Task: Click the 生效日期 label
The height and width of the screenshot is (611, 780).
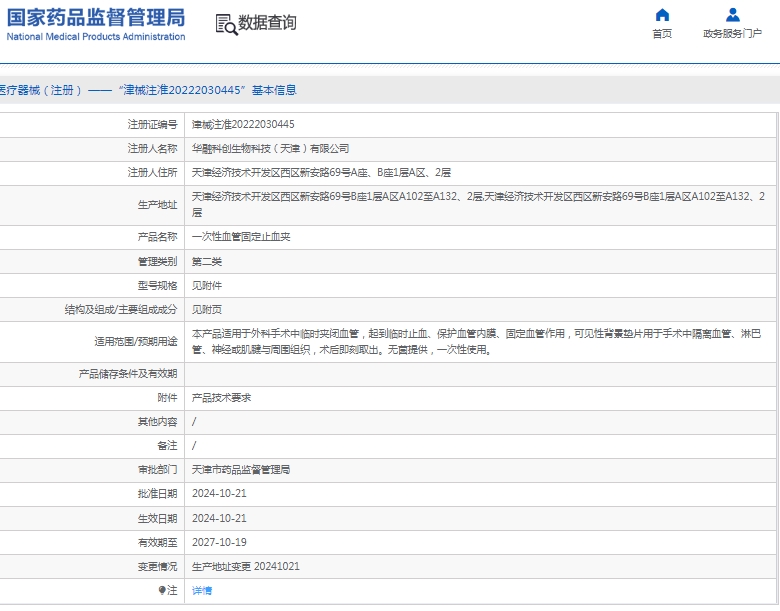Action: tap(157, 518)
